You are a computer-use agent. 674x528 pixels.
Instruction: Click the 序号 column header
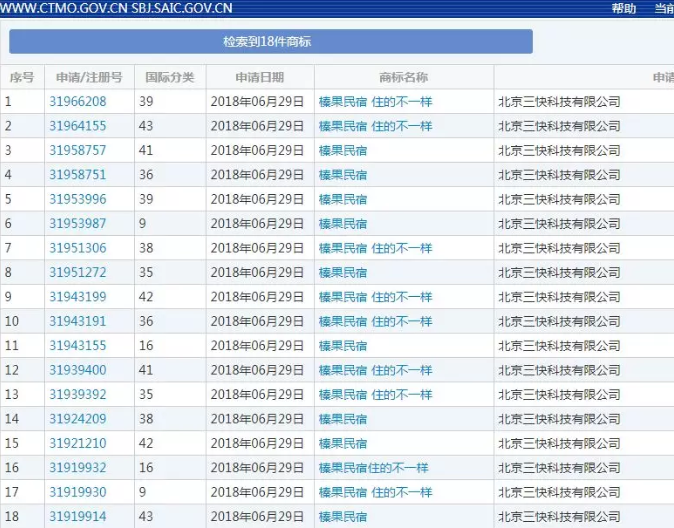click(x=22, y=77)
